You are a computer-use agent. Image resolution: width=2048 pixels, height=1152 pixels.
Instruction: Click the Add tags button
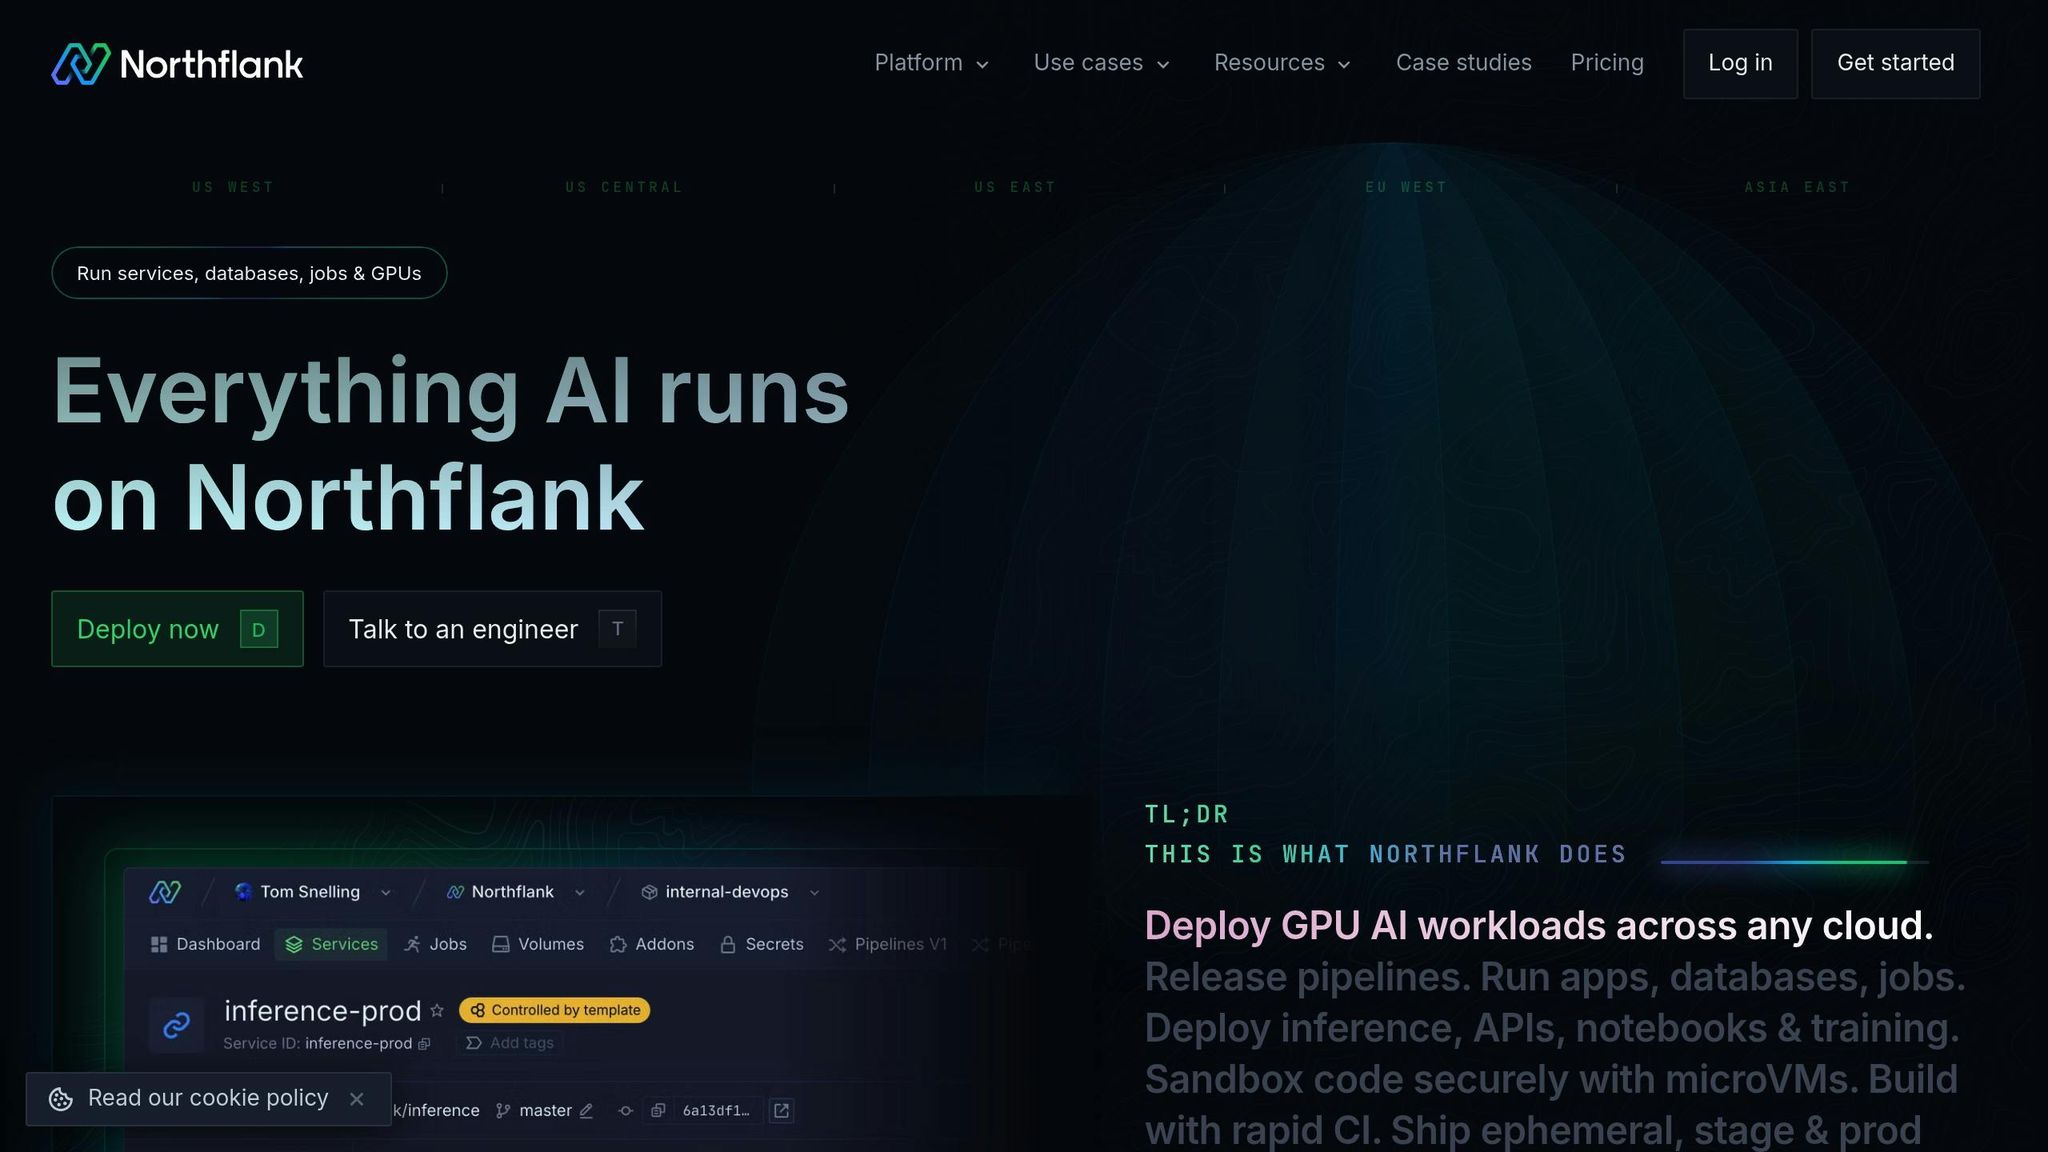coord(510,1043)
